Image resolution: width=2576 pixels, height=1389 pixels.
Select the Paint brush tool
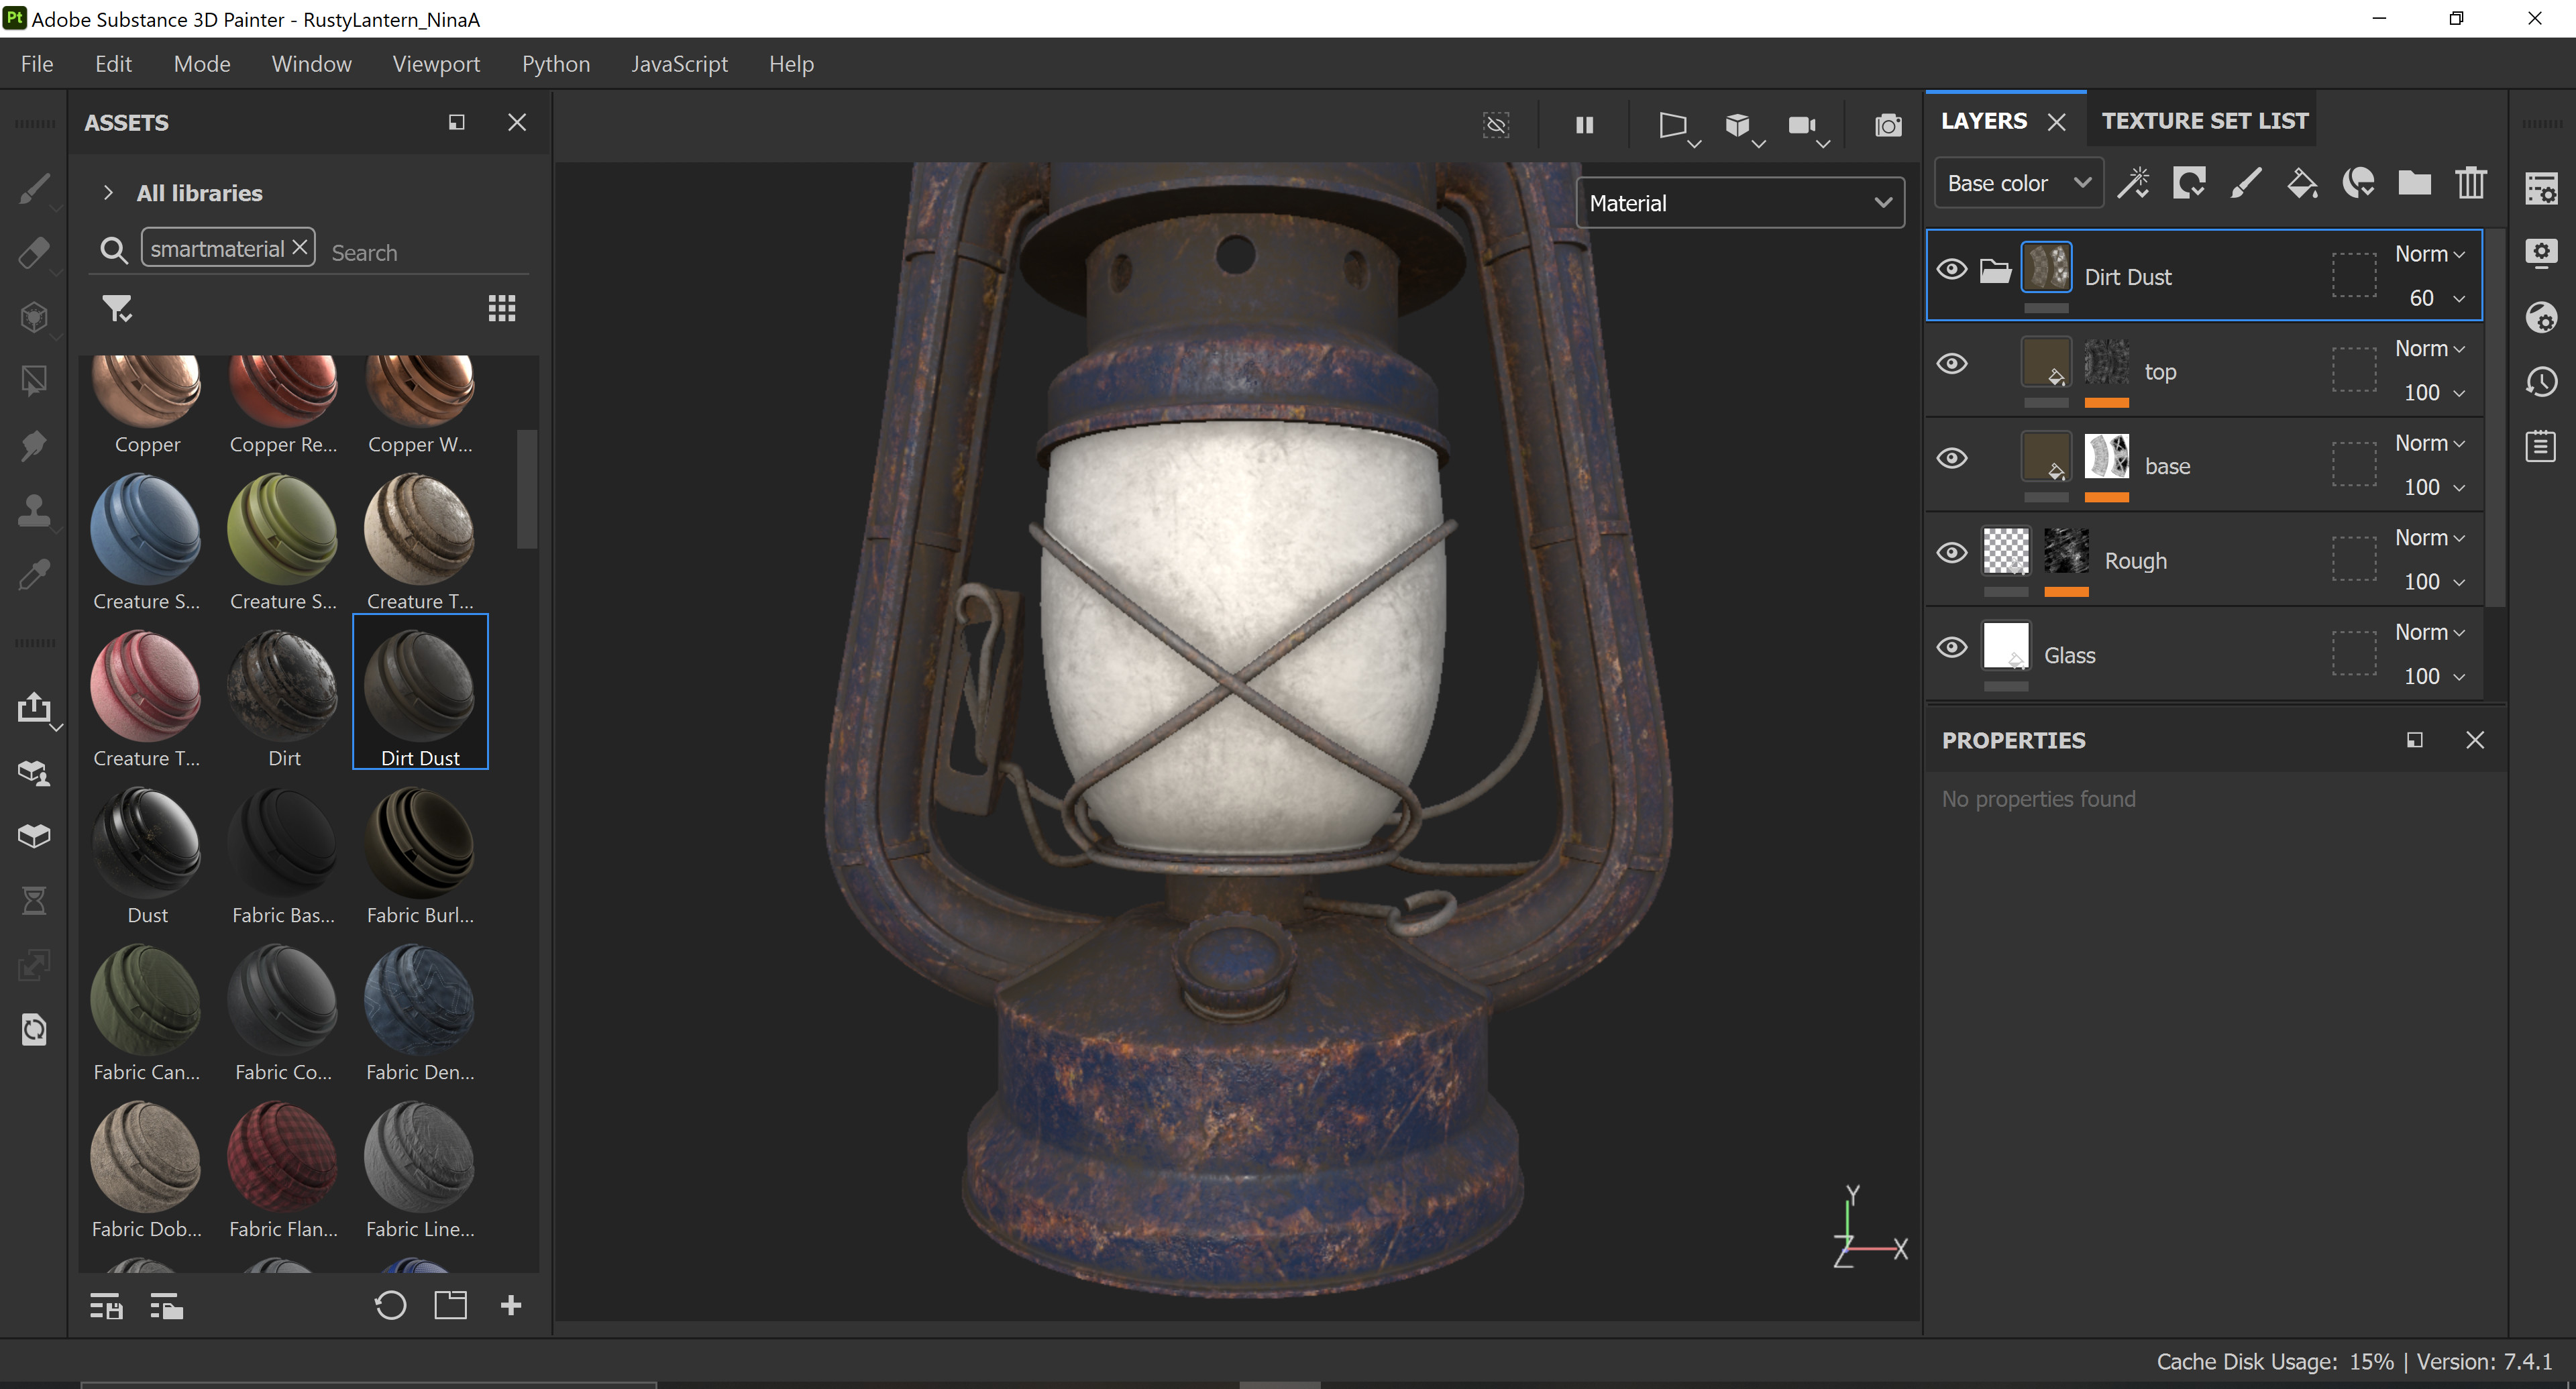click(x=34, y=188)
